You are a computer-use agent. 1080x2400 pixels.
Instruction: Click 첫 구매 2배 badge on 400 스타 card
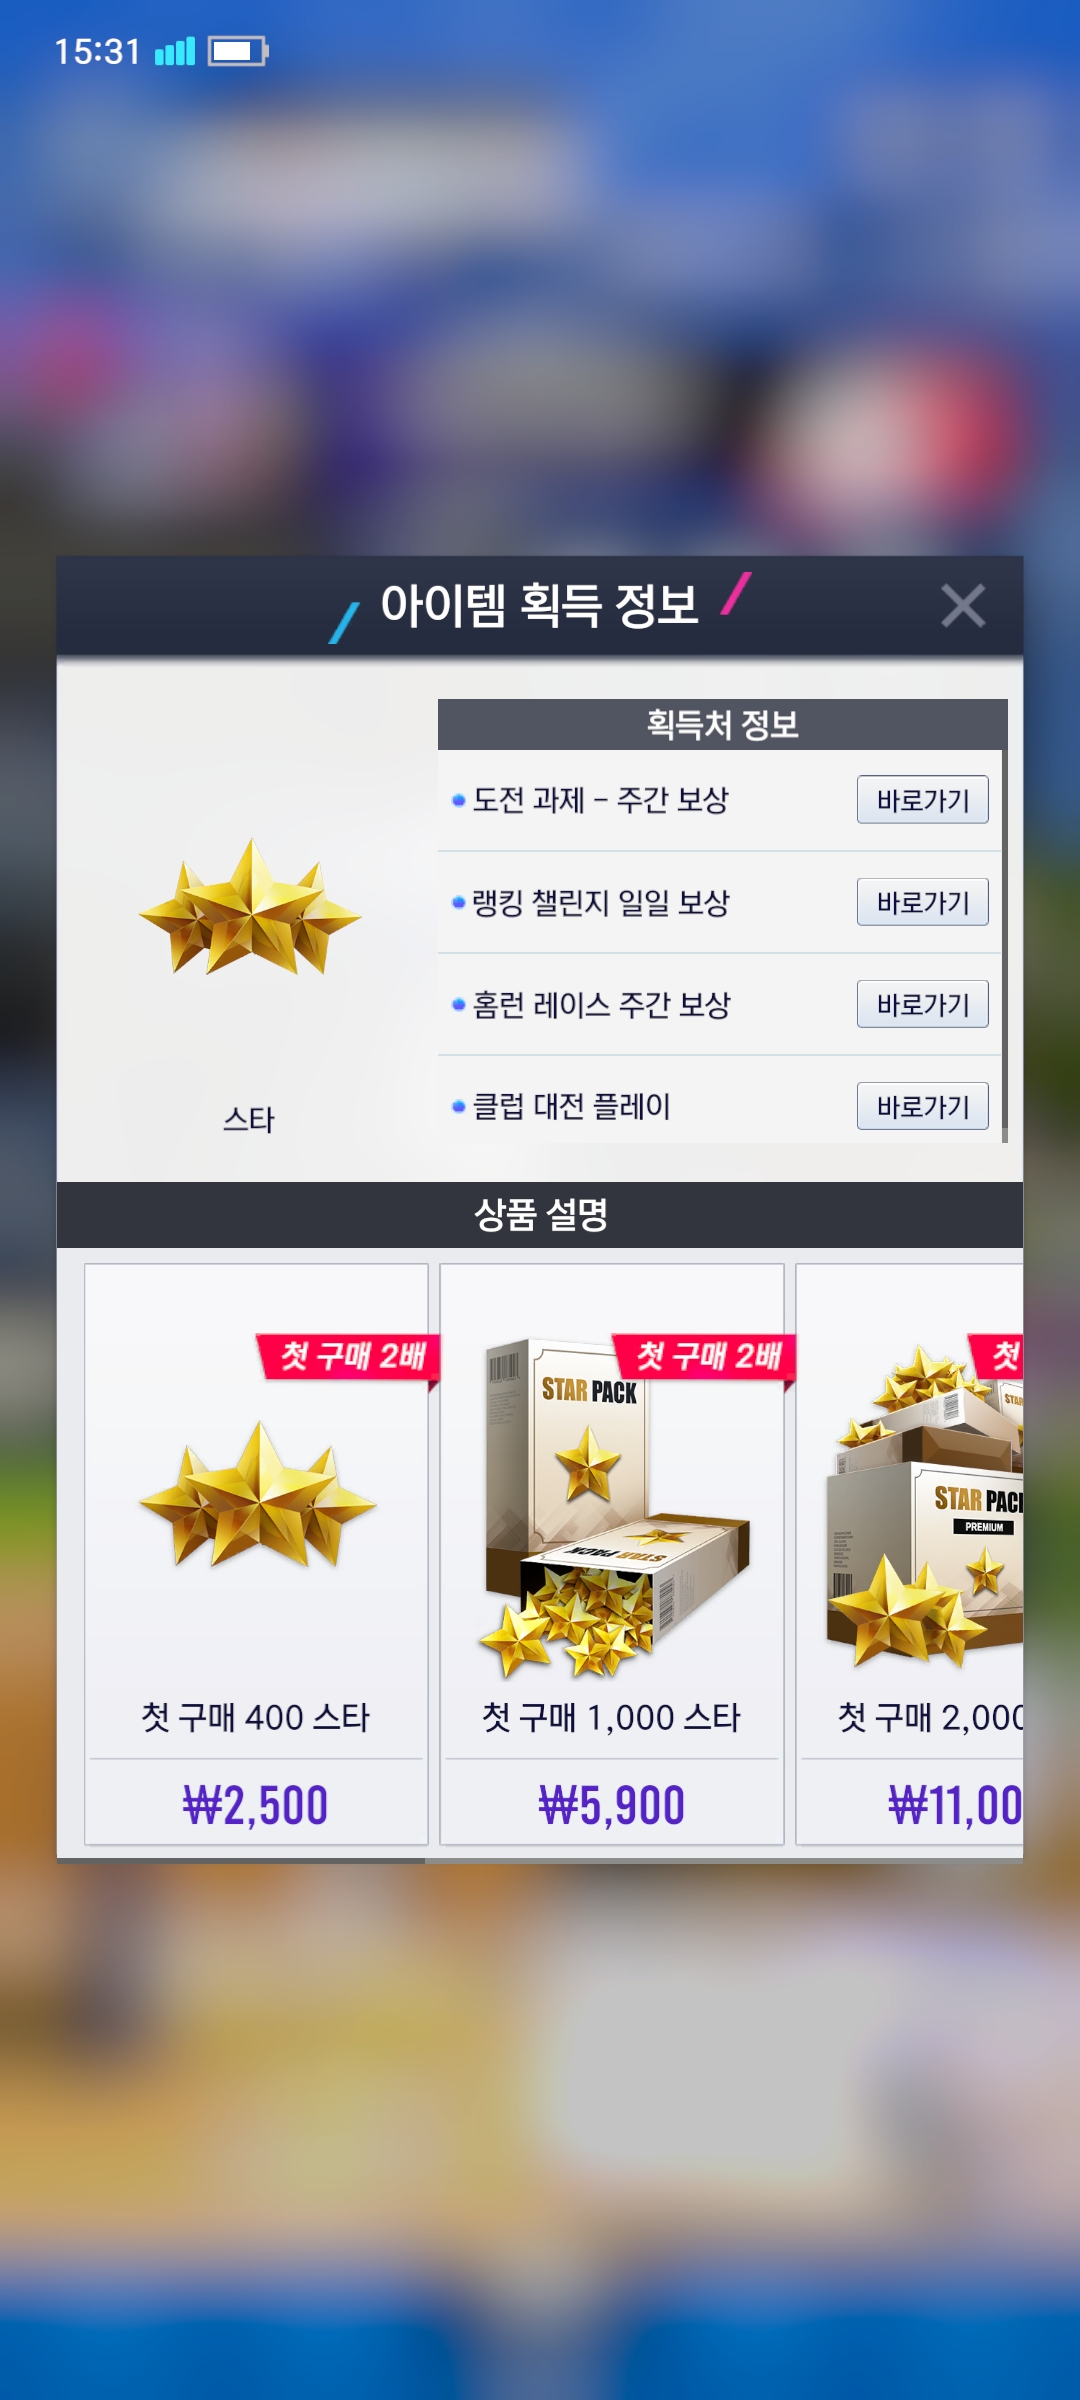click(349, 1357)
